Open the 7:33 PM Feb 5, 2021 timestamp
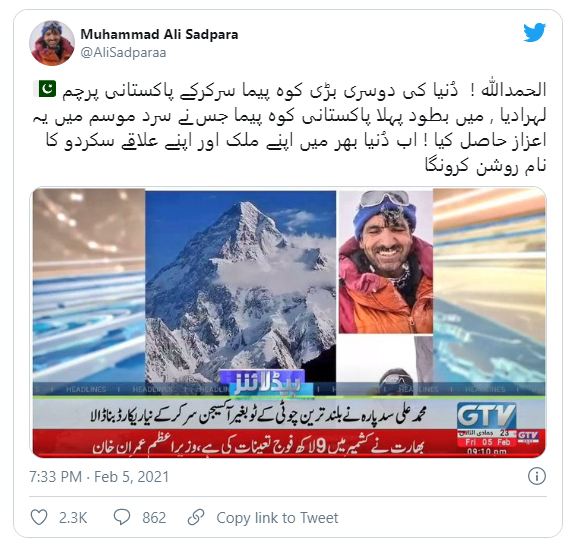Image resolution: width=569 pixels, height=547 pixels. click(x=99, y=477)
